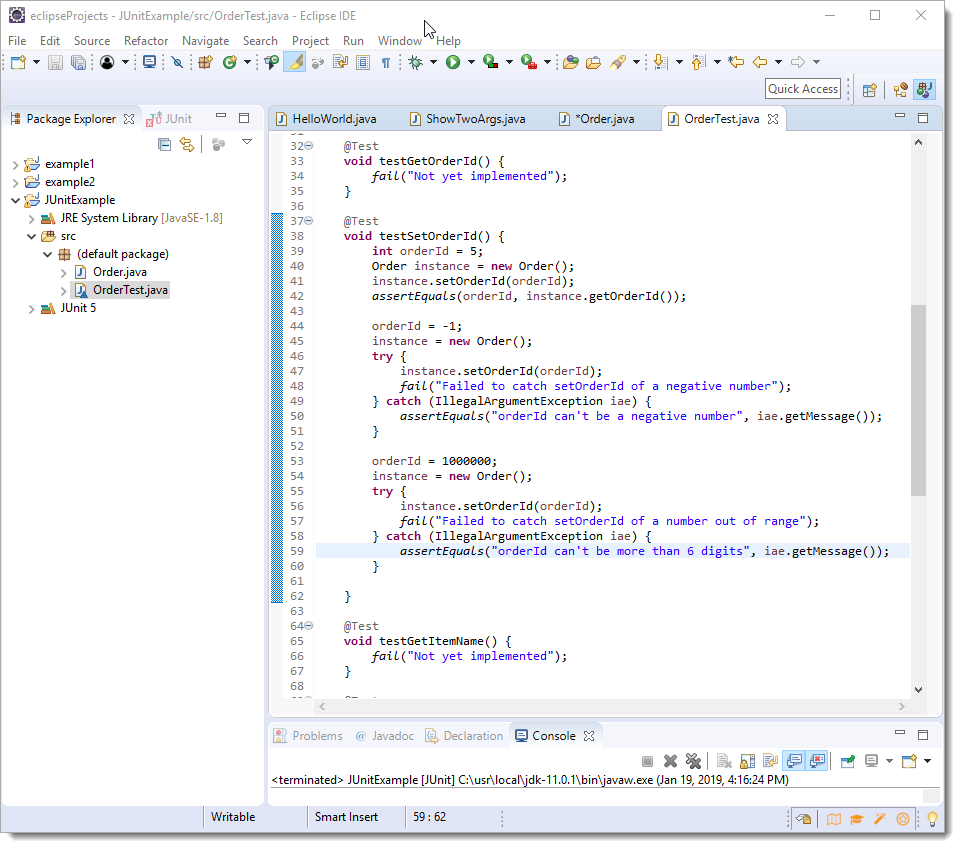
Task: Click the Open Task folder icon
Action: point(593,62)
